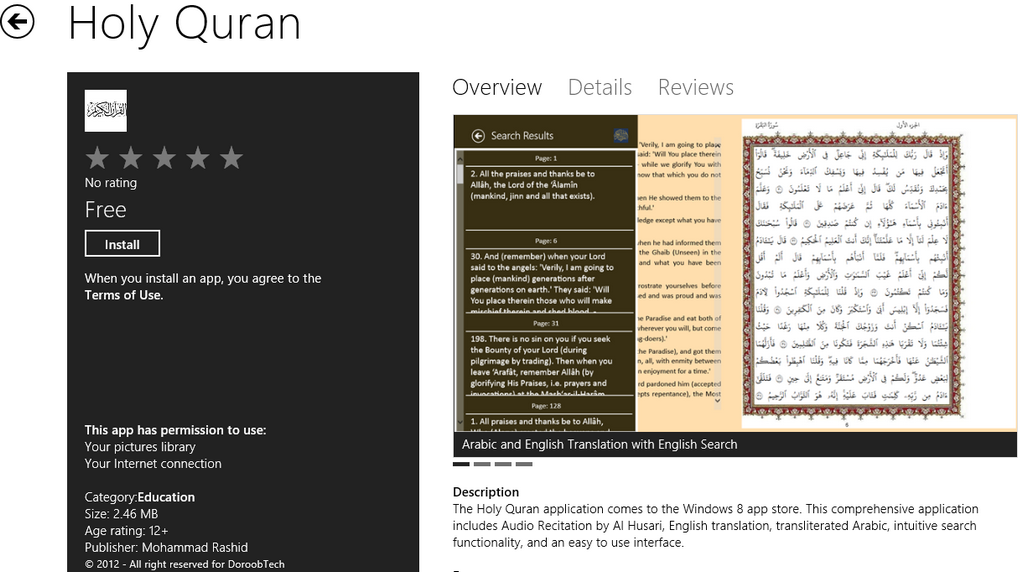Open the Reviews tab
The image size is (1023, 572).
tap(696, 88)
